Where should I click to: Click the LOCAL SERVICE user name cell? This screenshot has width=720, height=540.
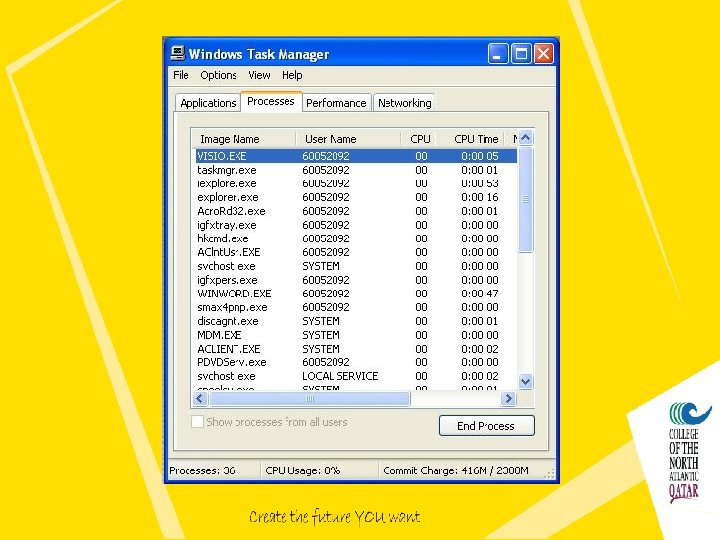pos(340,376)
